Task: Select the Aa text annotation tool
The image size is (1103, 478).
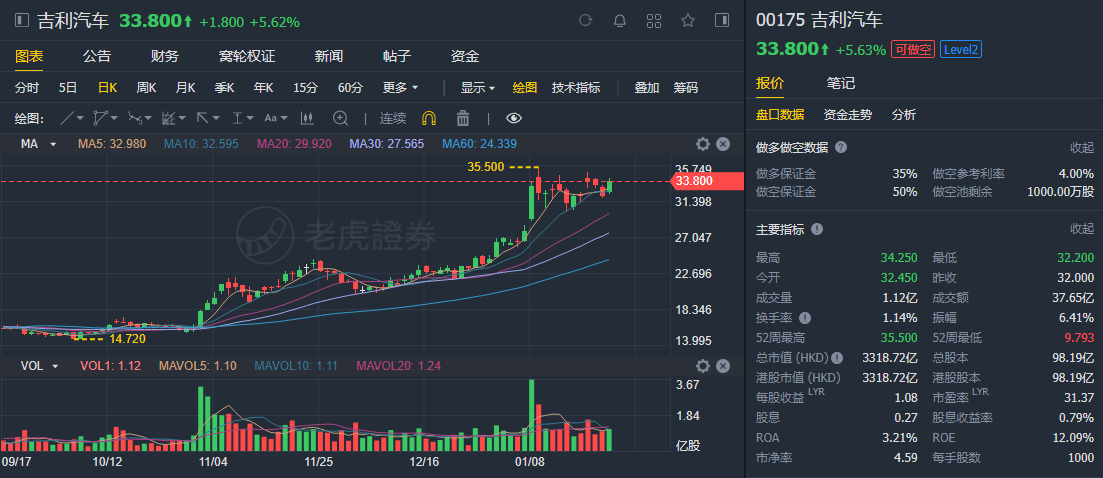Action: 271,118
